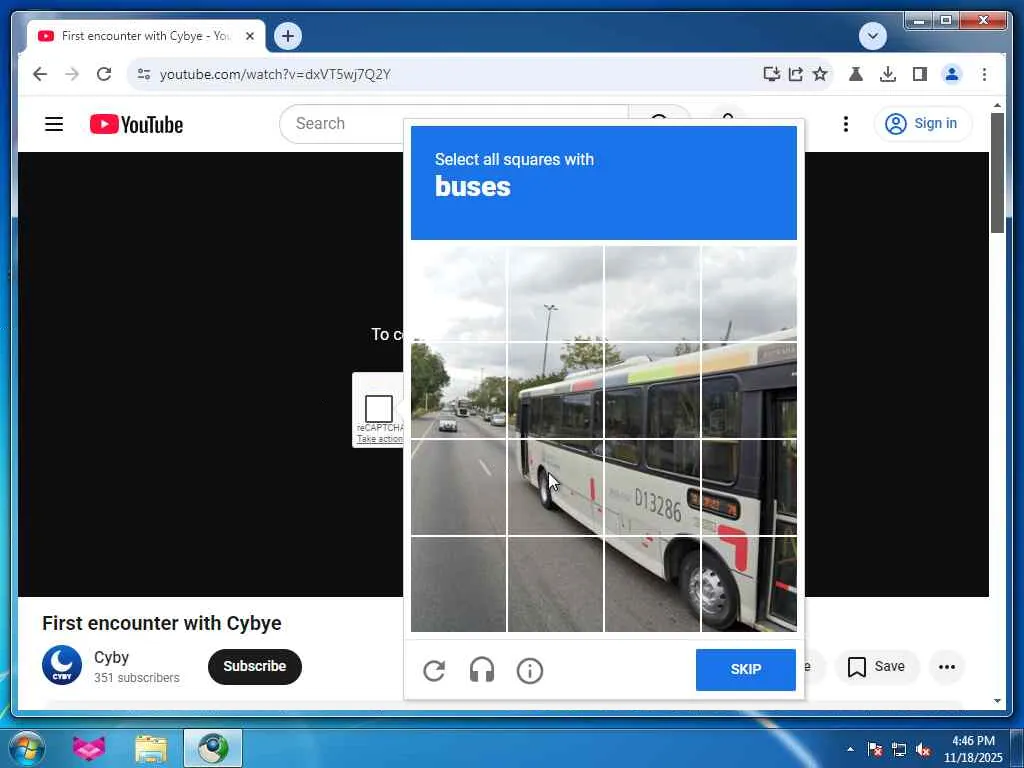Open the Windows Start button
This screenshot has height=768, width=1024.
click(27, 748)
